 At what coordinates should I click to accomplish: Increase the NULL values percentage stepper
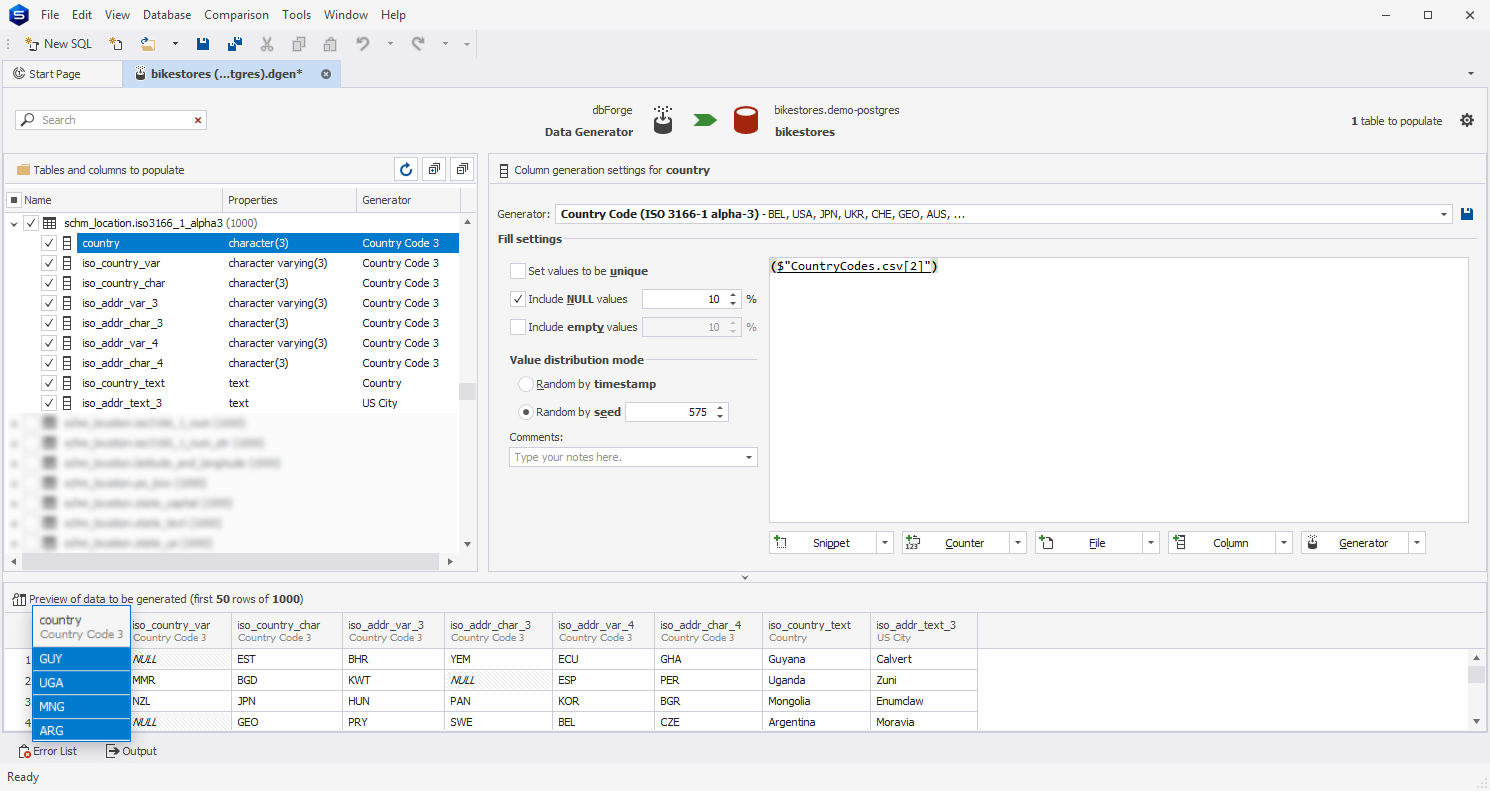click(733, 295)
